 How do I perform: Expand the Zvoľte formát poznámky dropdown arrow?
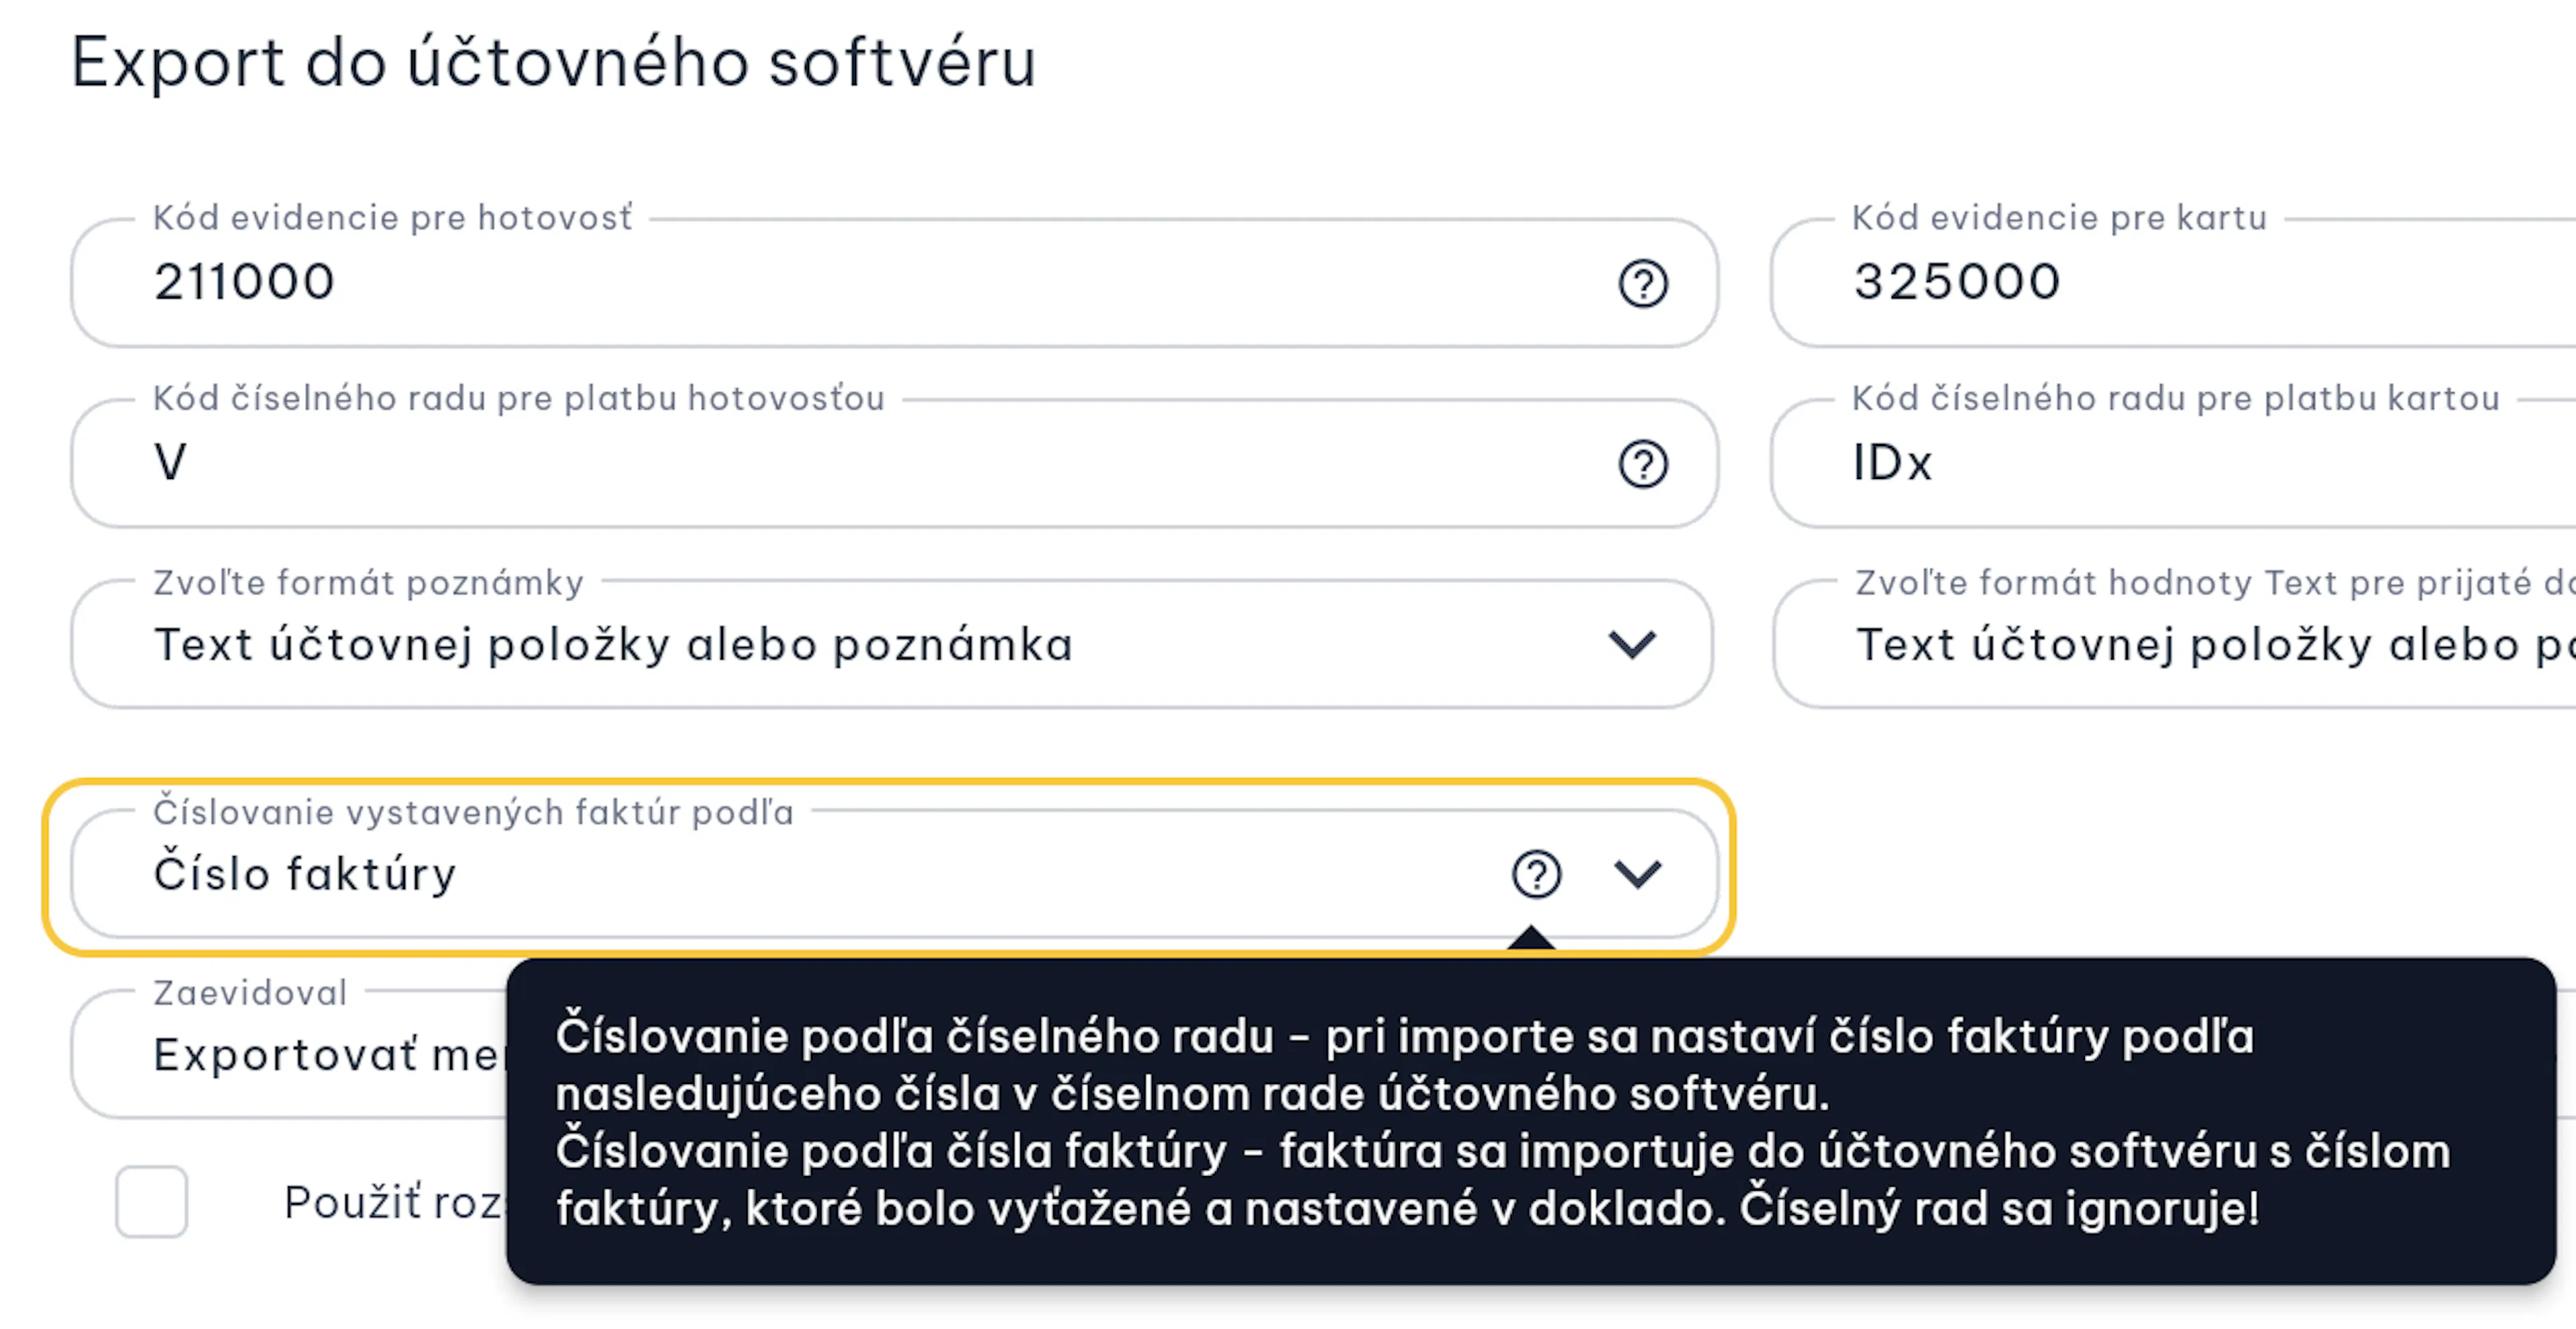tap(1632, 644)
